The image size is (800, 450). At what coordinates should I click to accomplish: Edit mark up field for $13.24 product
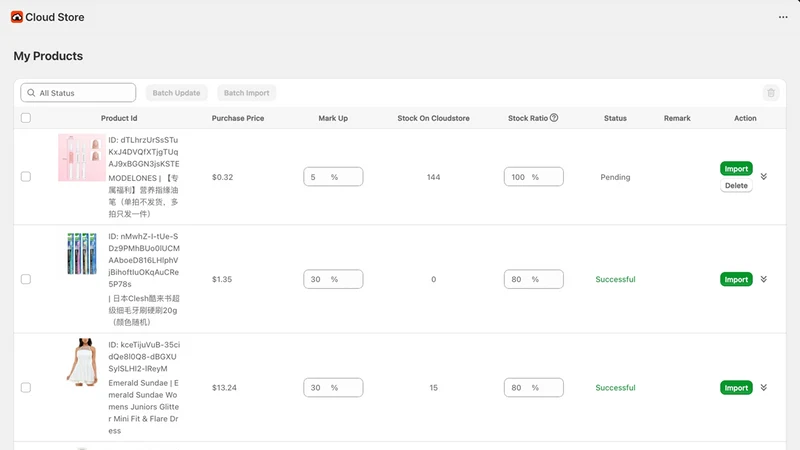333,387
